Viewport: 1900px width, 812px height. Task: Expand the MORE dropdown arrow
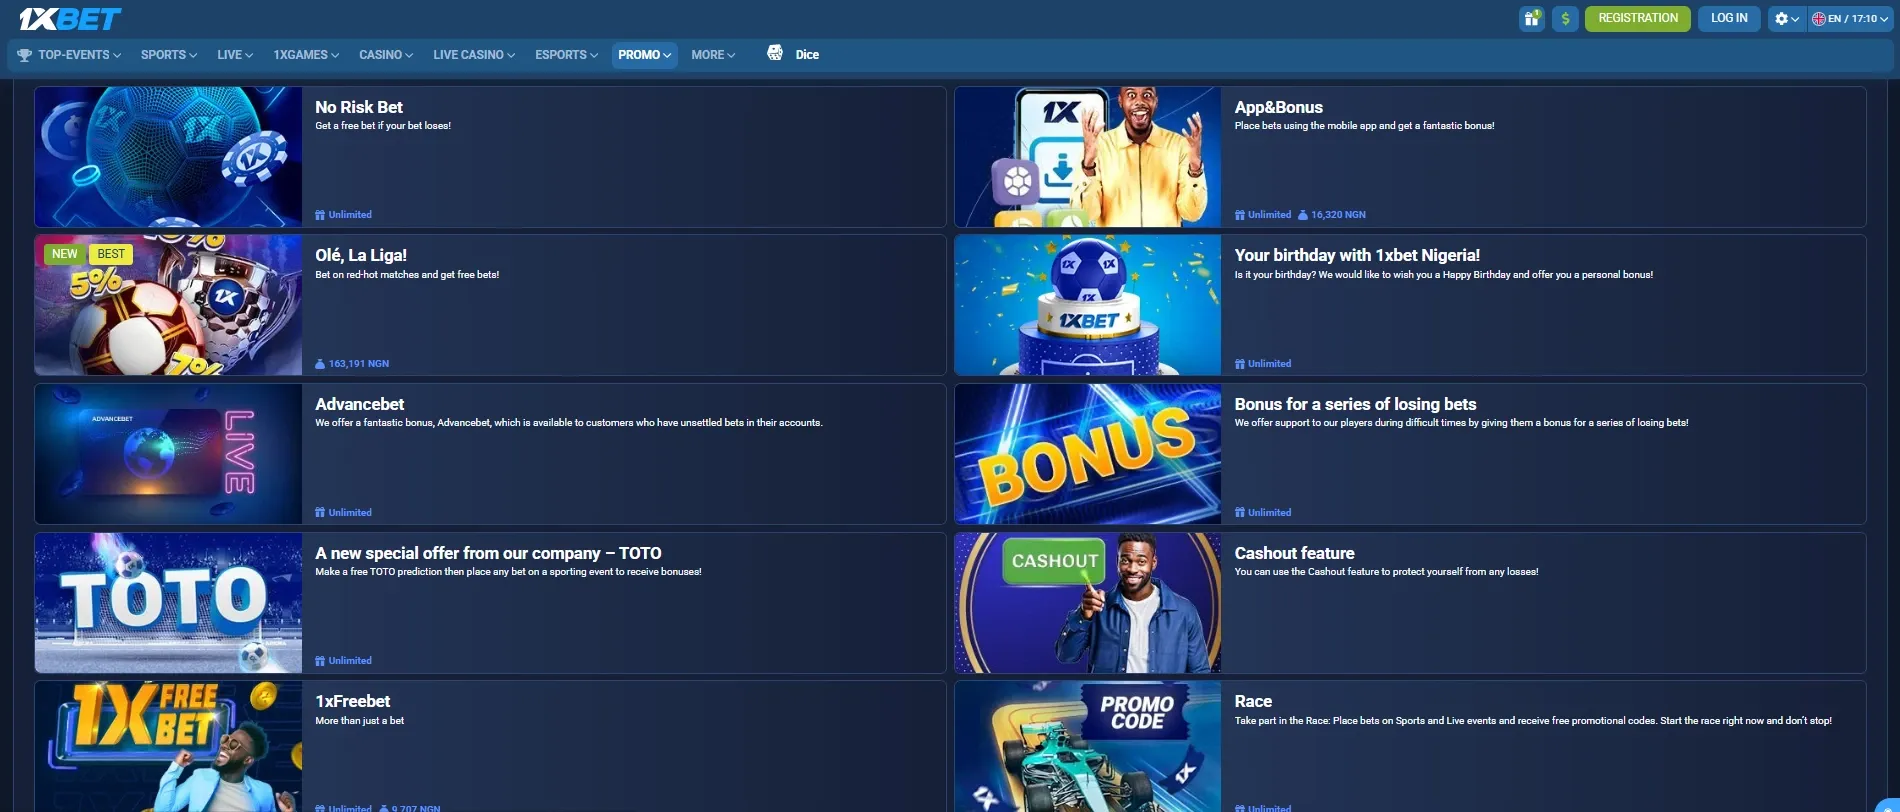tap(731, 56)
